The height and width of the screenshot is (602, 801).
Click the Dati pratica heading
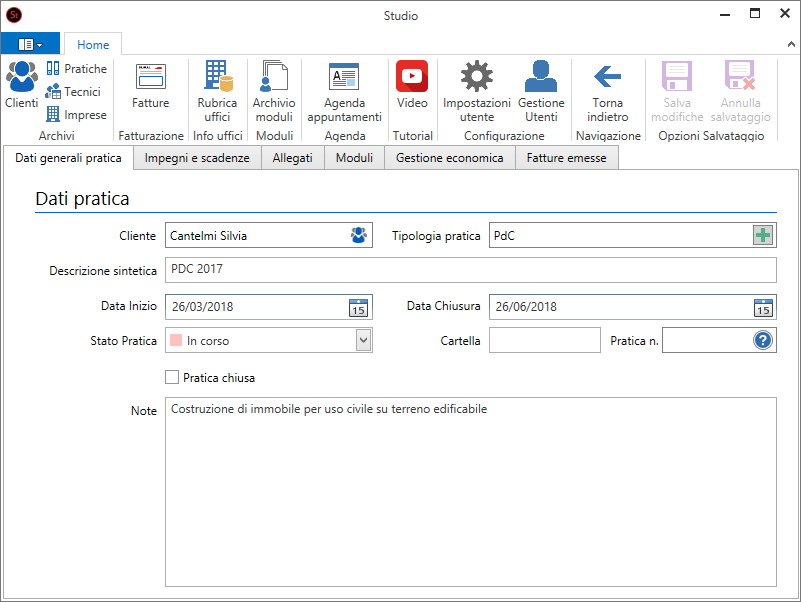[82, 199]
